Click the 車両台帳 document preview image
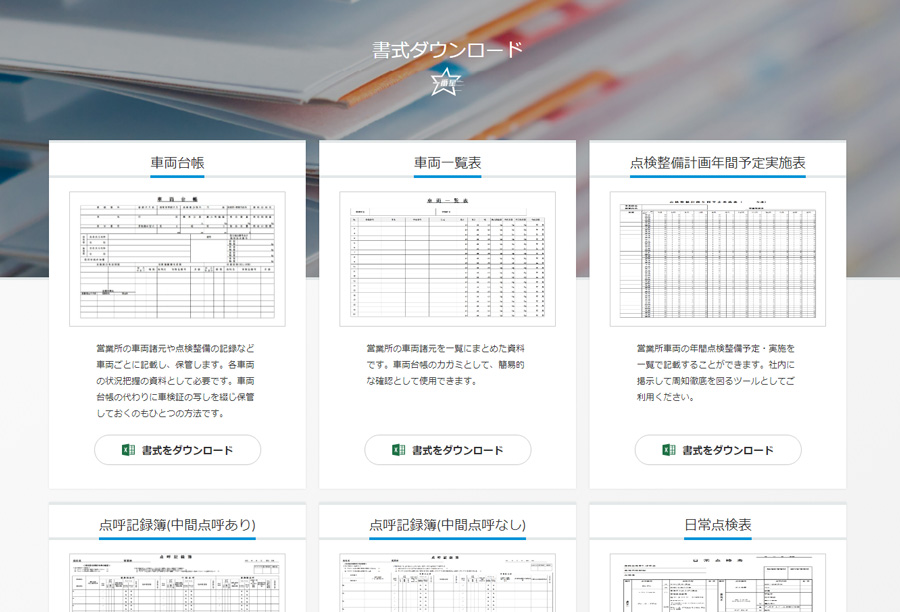The height and width of the screenshot is (612, 900). click(x=178, y=254)
